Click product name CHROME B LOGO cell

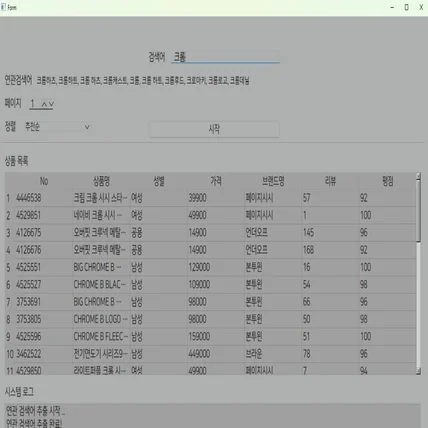(x=101, y=319)
